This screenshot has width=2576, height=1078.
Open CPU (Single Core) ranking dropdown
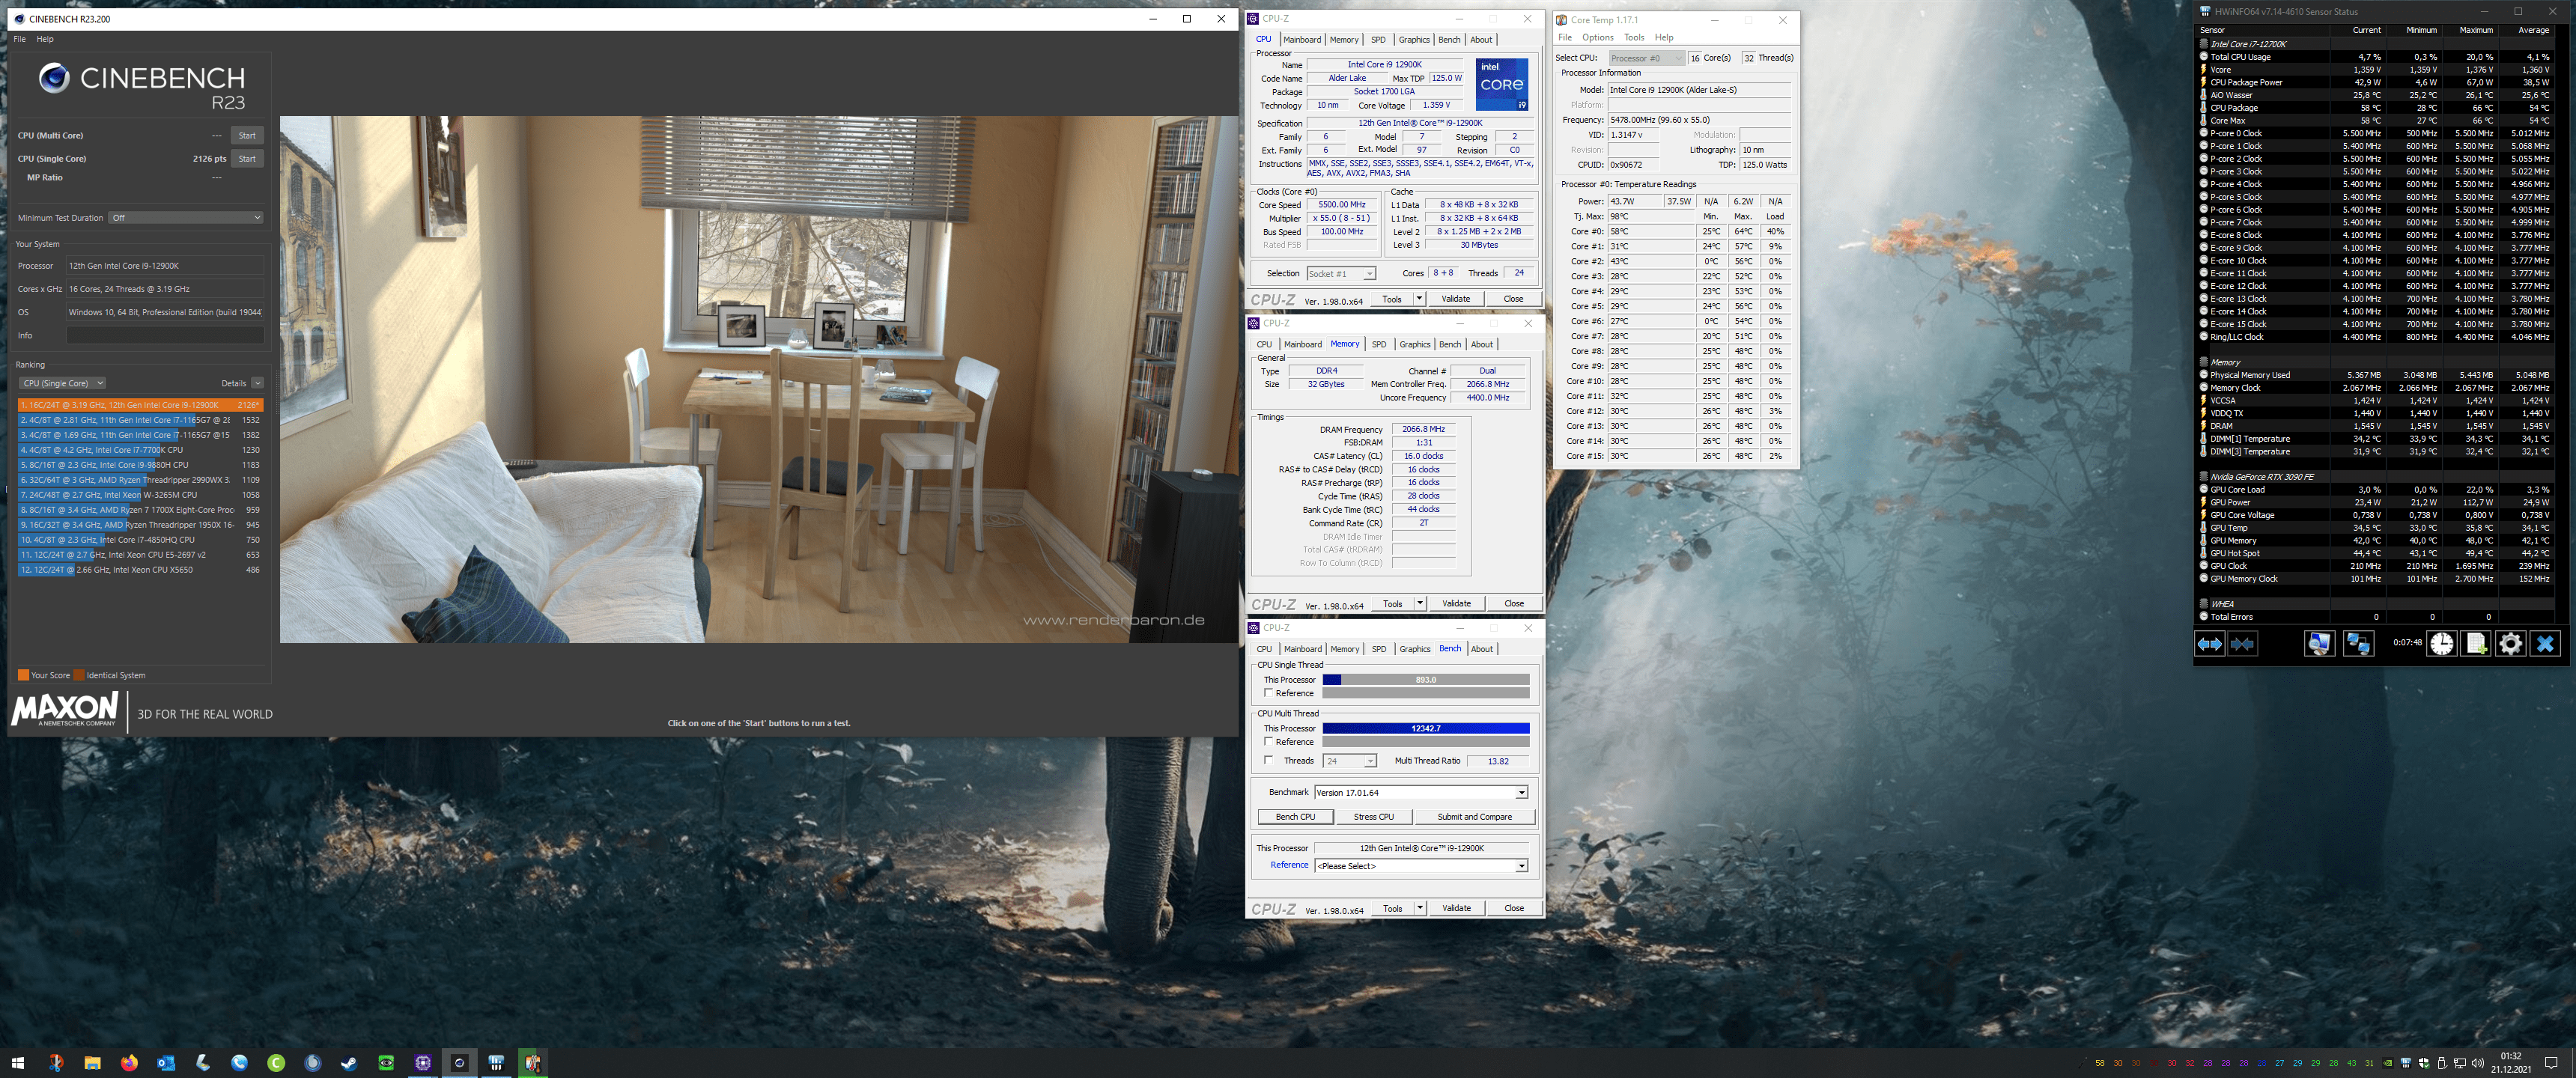click(x=62, y=383)
